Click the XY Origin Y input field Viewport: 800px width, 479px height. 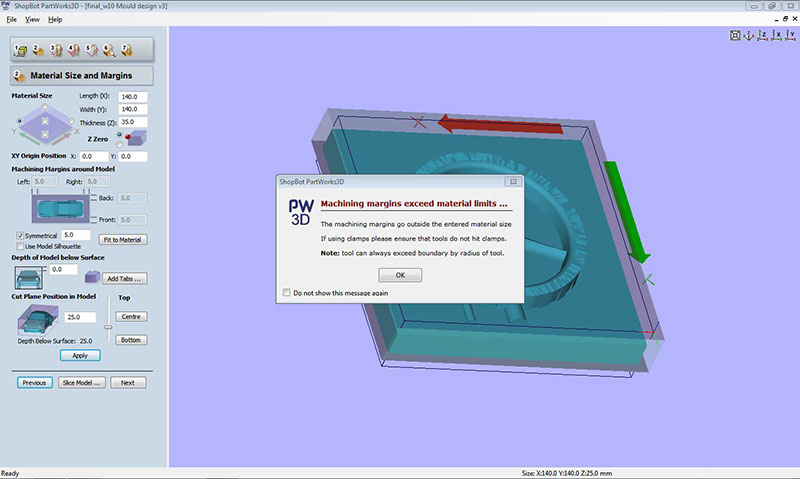click(x=133, y=157)
